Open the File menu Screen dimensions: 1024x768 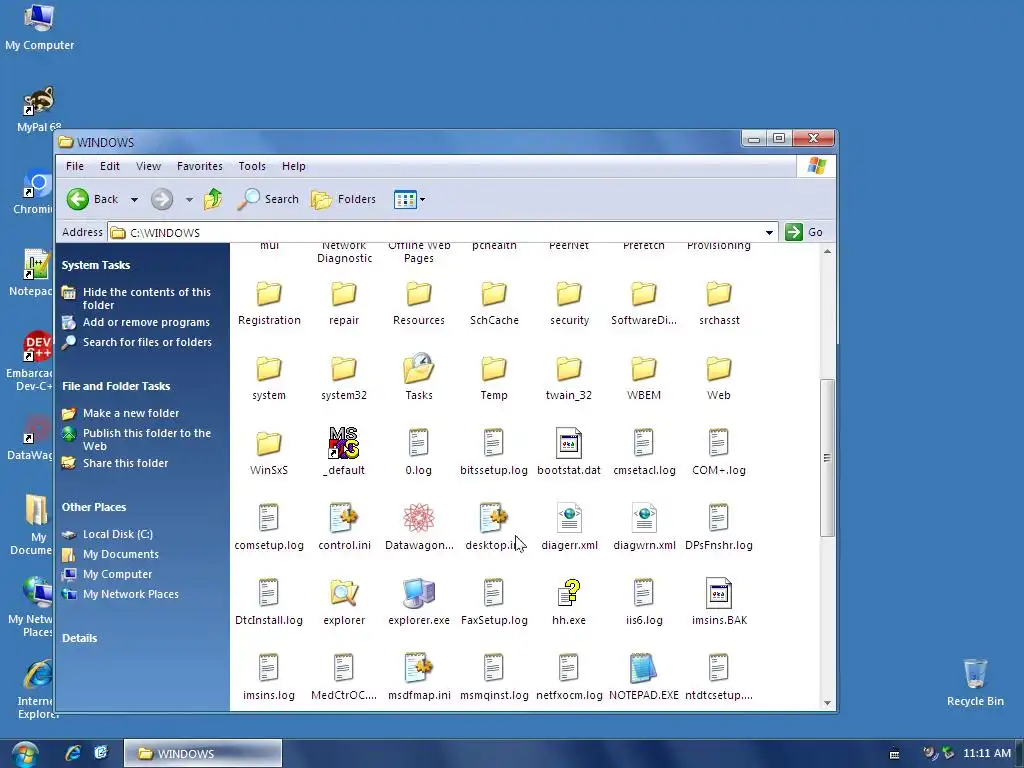coord(74,166)
